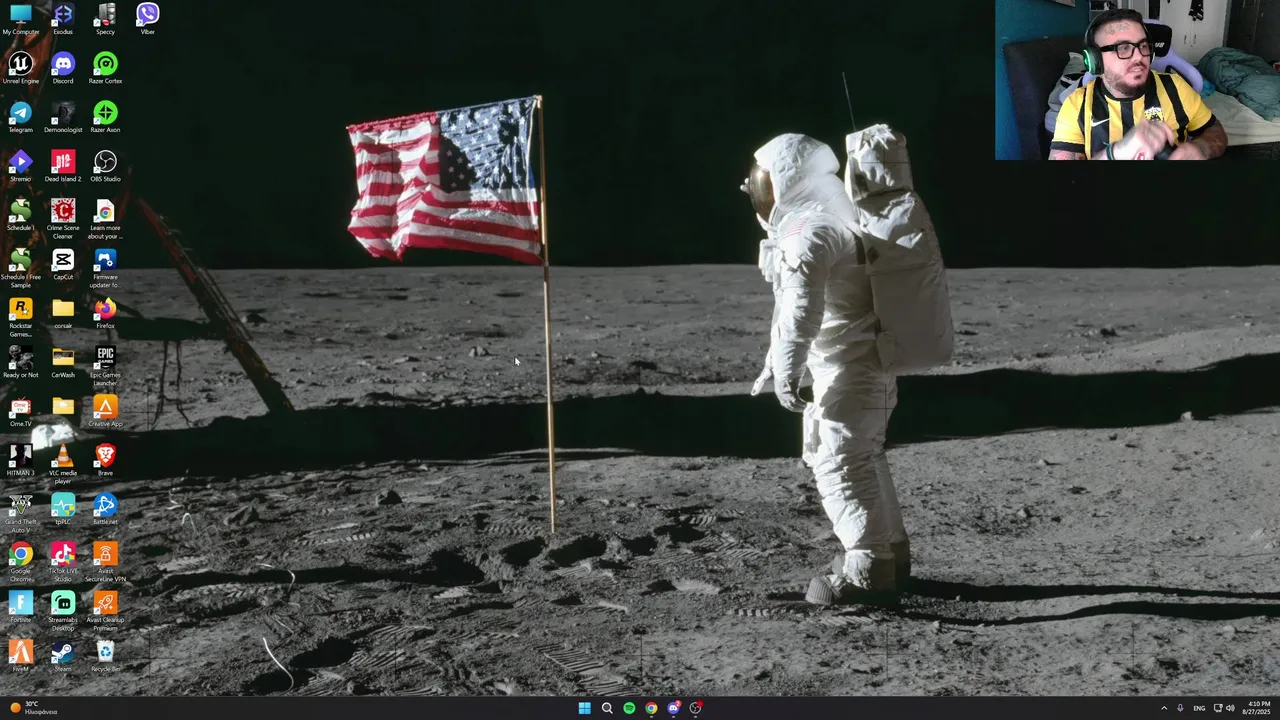Open the CapCut desktop shortcut
The width and height of the screenshot is (1280, 720).
click(63, 264)
